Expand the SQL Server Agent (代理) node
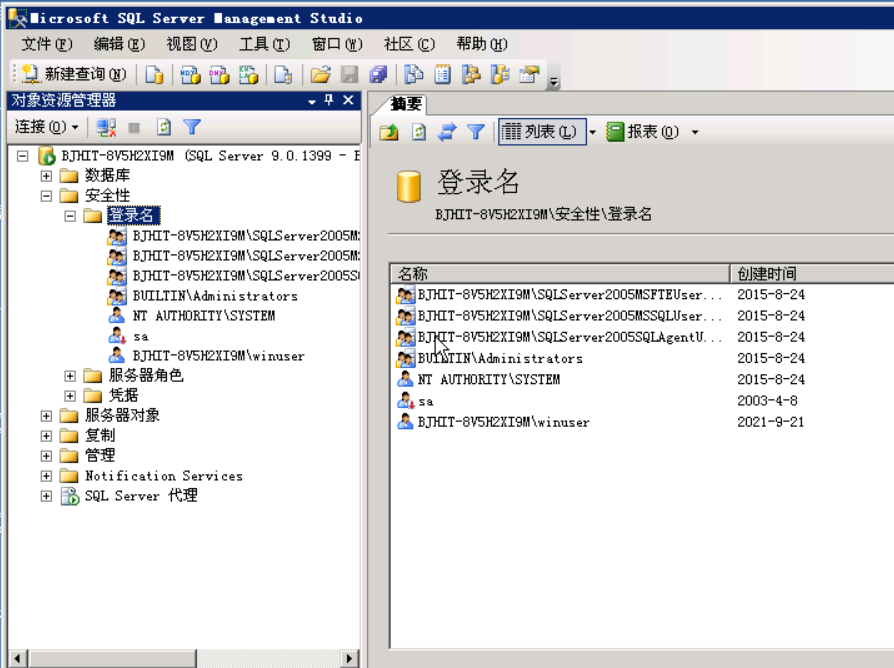This screenshot has height=668, width=894. 46,496
